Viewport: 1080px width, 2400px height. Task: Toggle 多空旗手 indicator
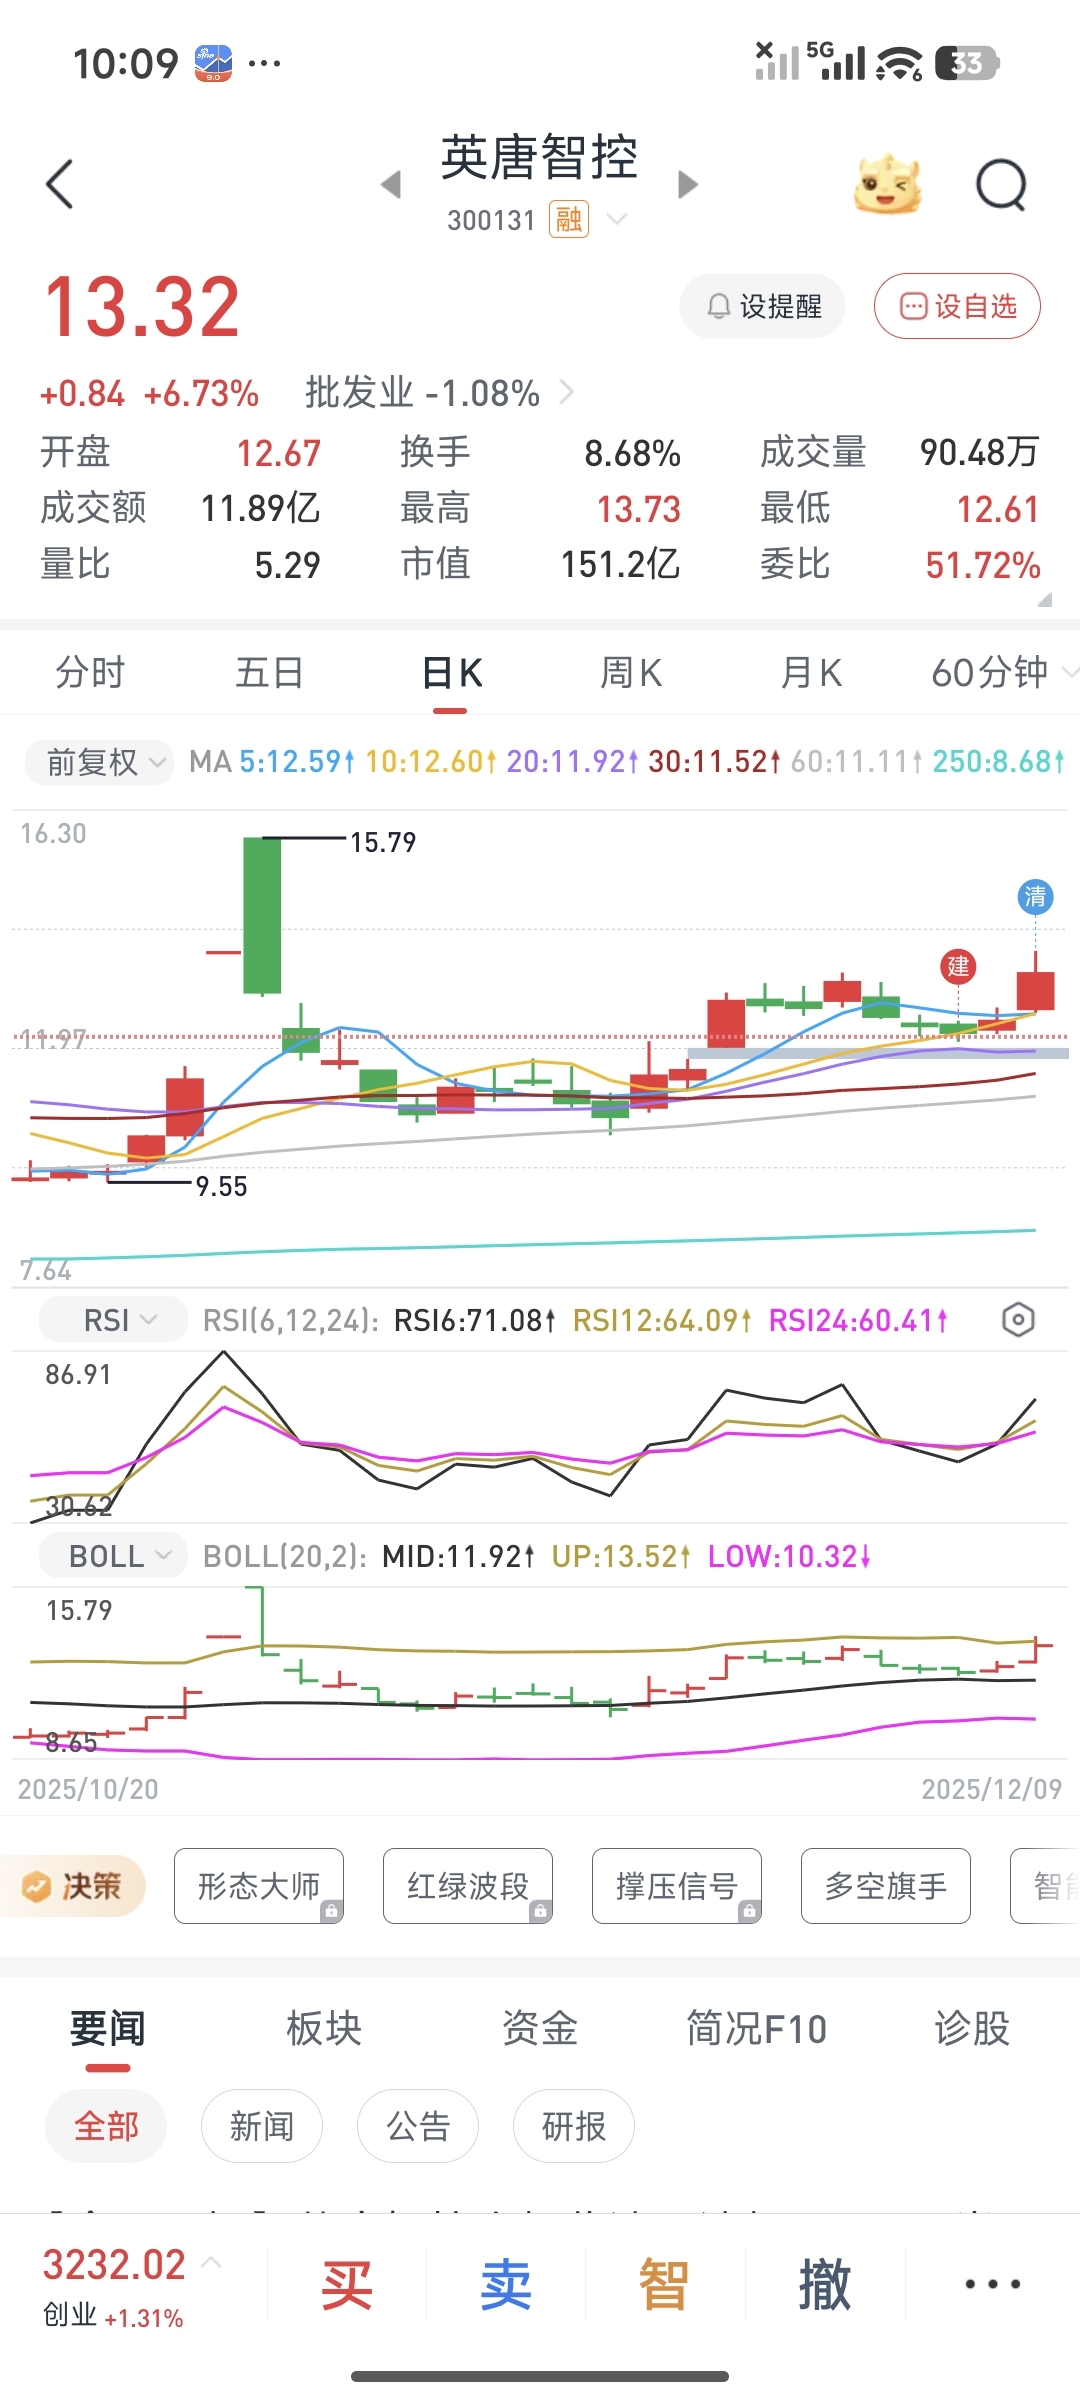[x=886, y=1886]
